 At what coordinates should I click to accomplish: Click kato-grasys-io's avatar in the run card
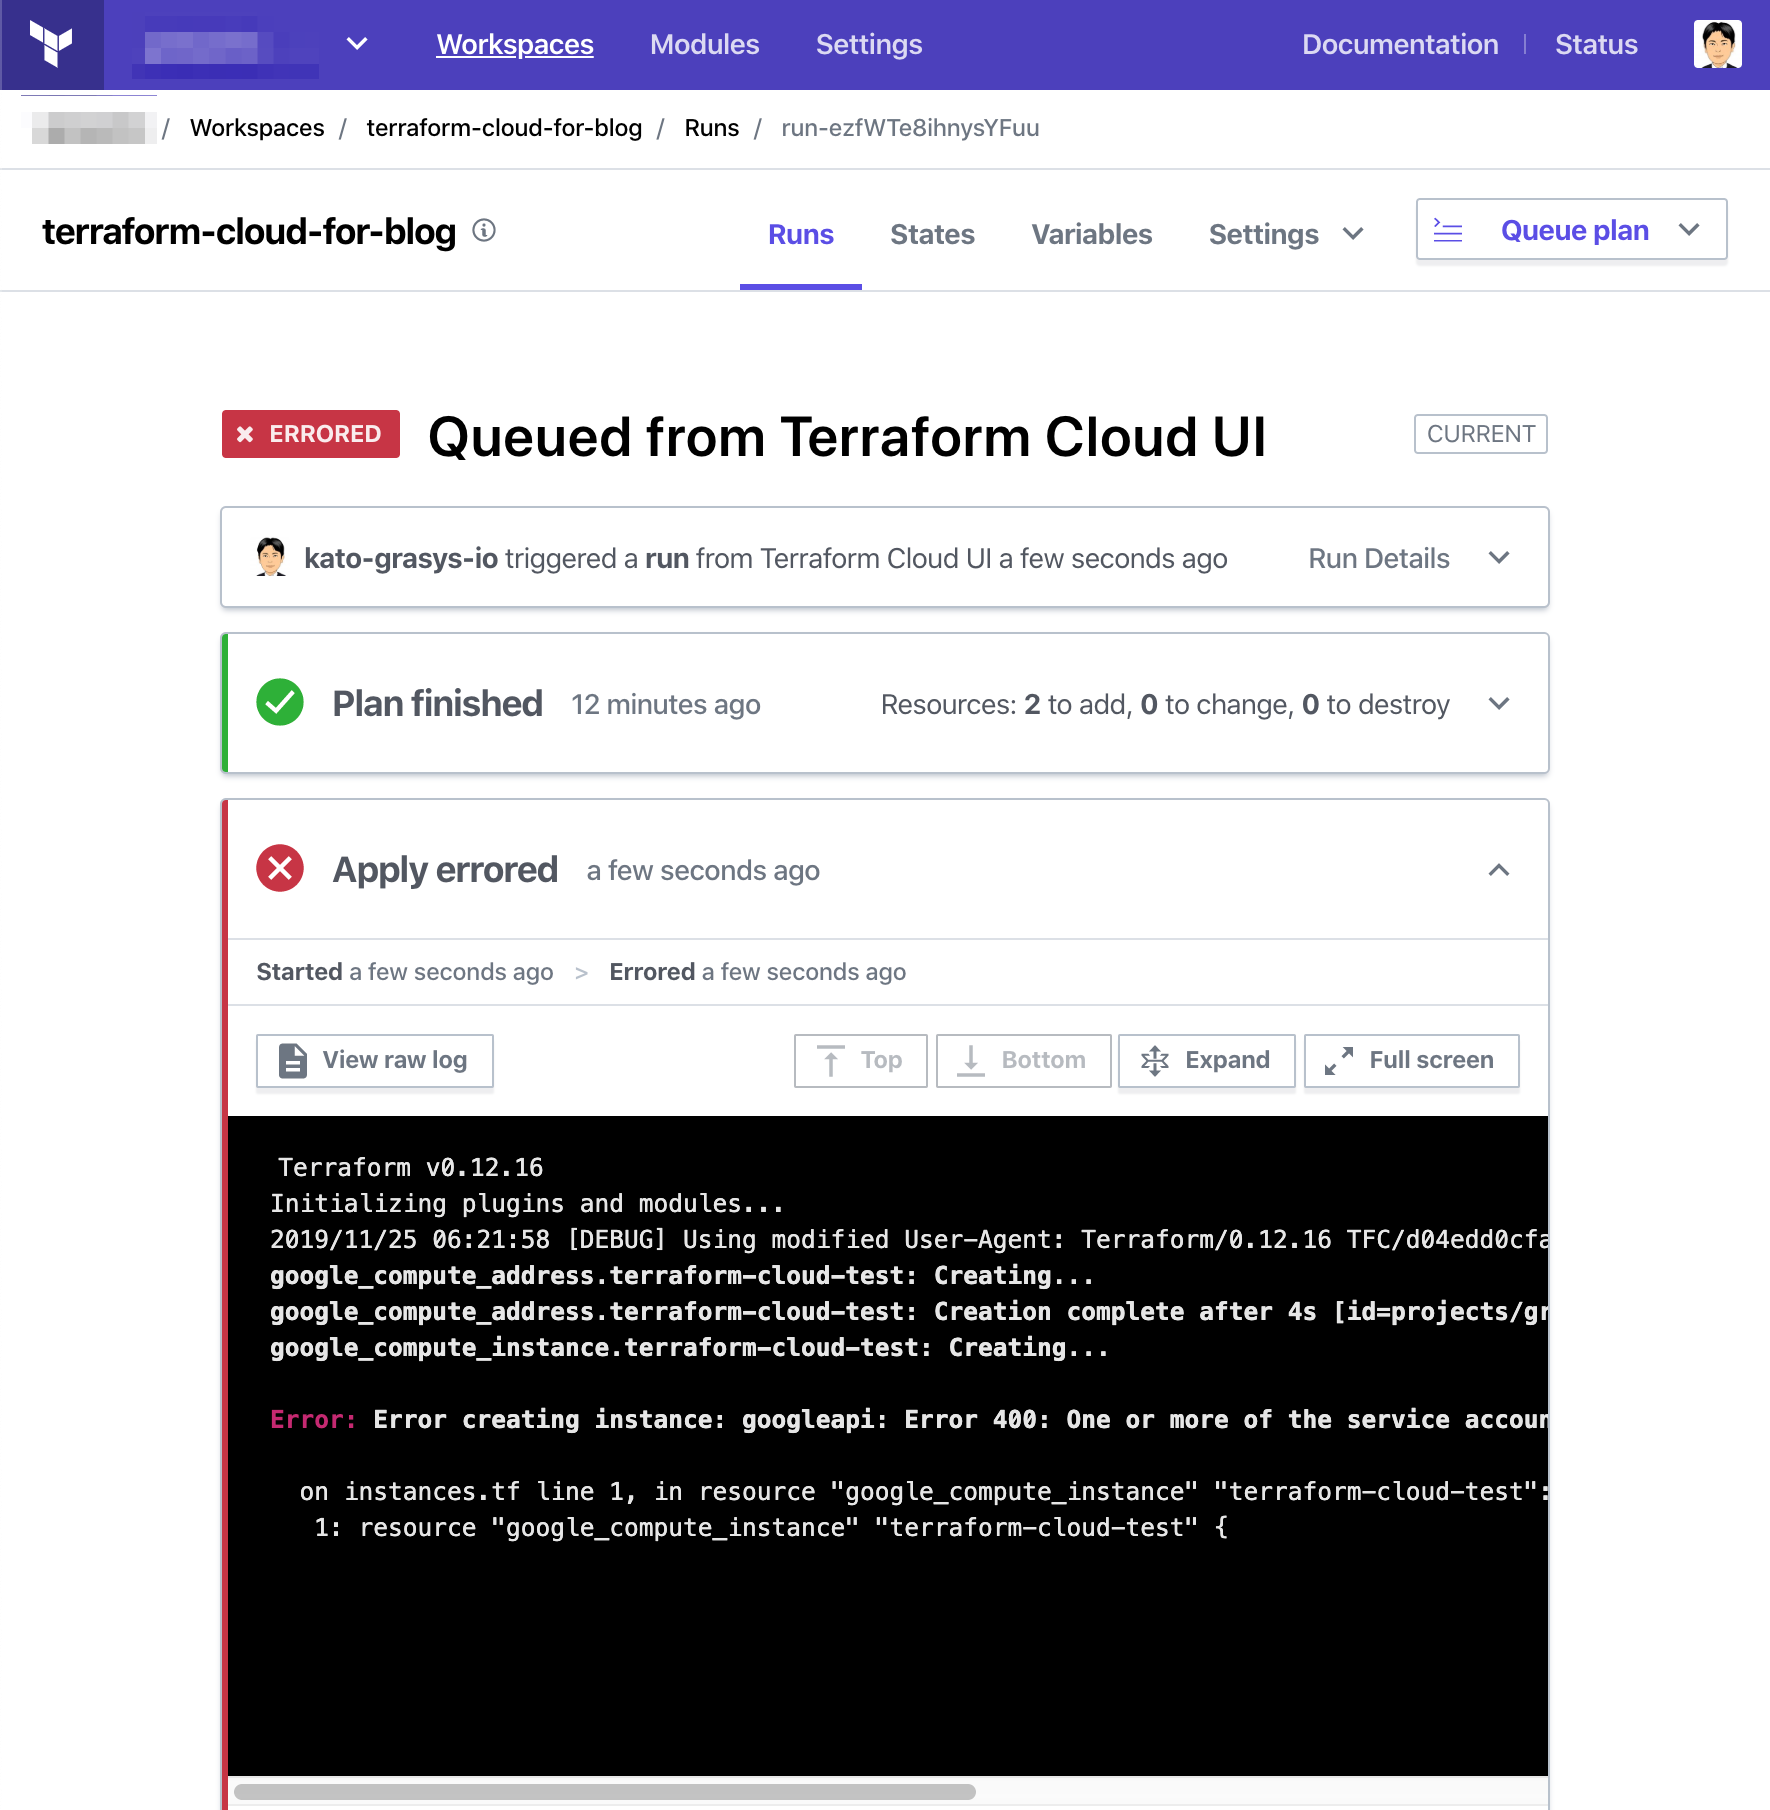point(270,558)
